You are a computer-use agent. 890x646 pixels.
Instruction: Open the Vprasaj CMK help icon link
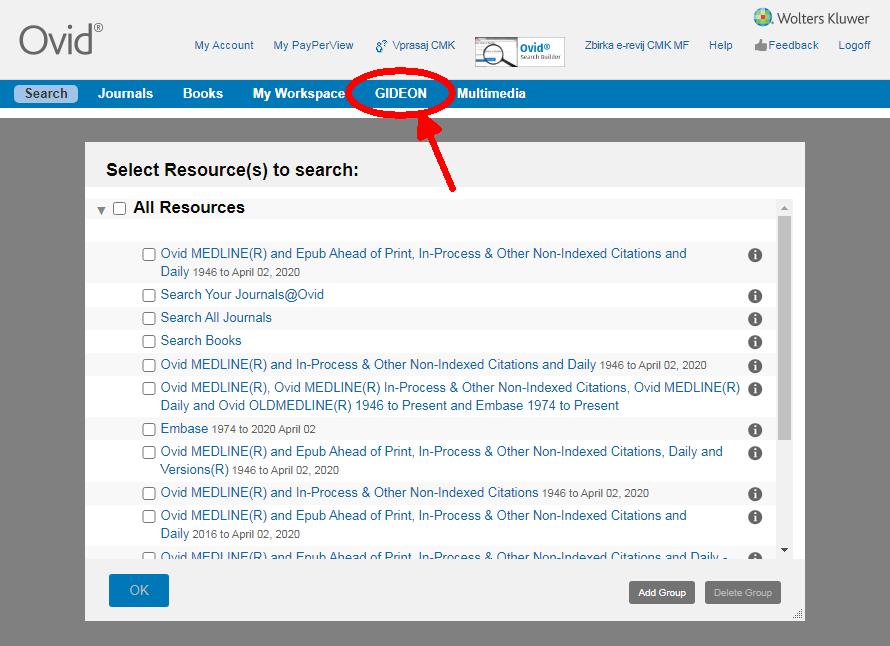coord(381,46)
